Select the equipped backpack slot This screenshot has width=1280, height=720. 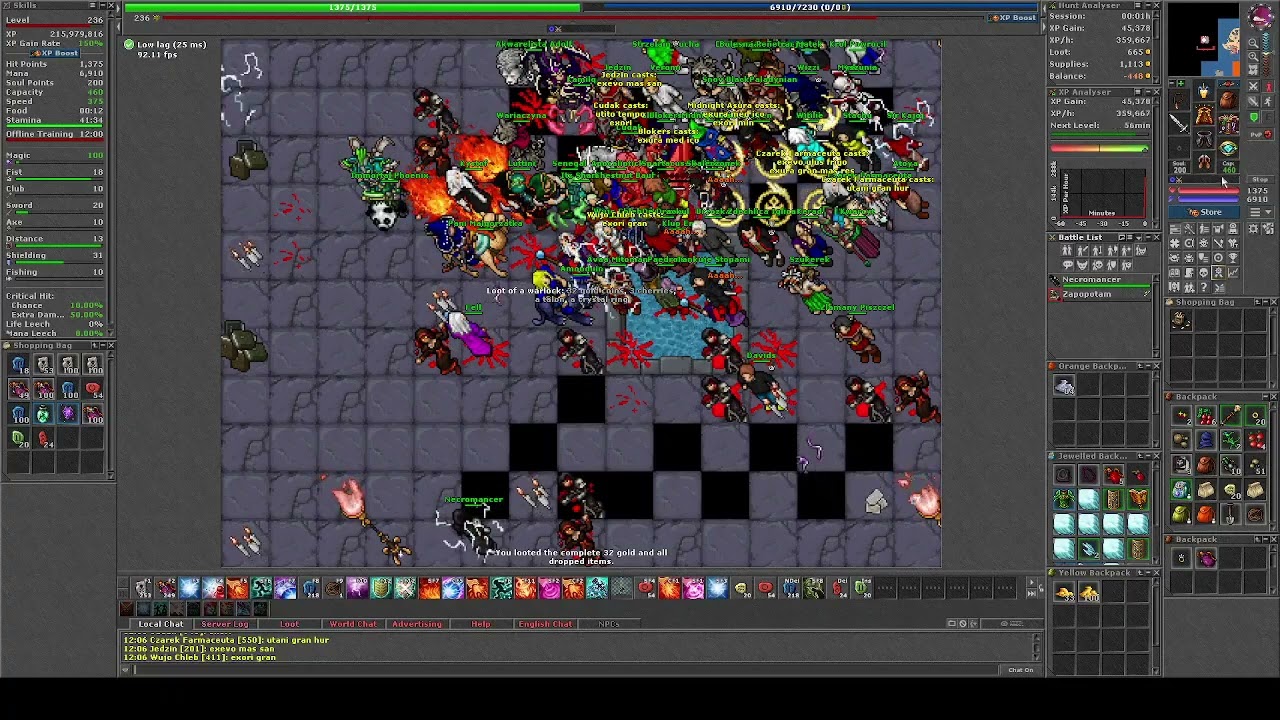(1227, 100)
